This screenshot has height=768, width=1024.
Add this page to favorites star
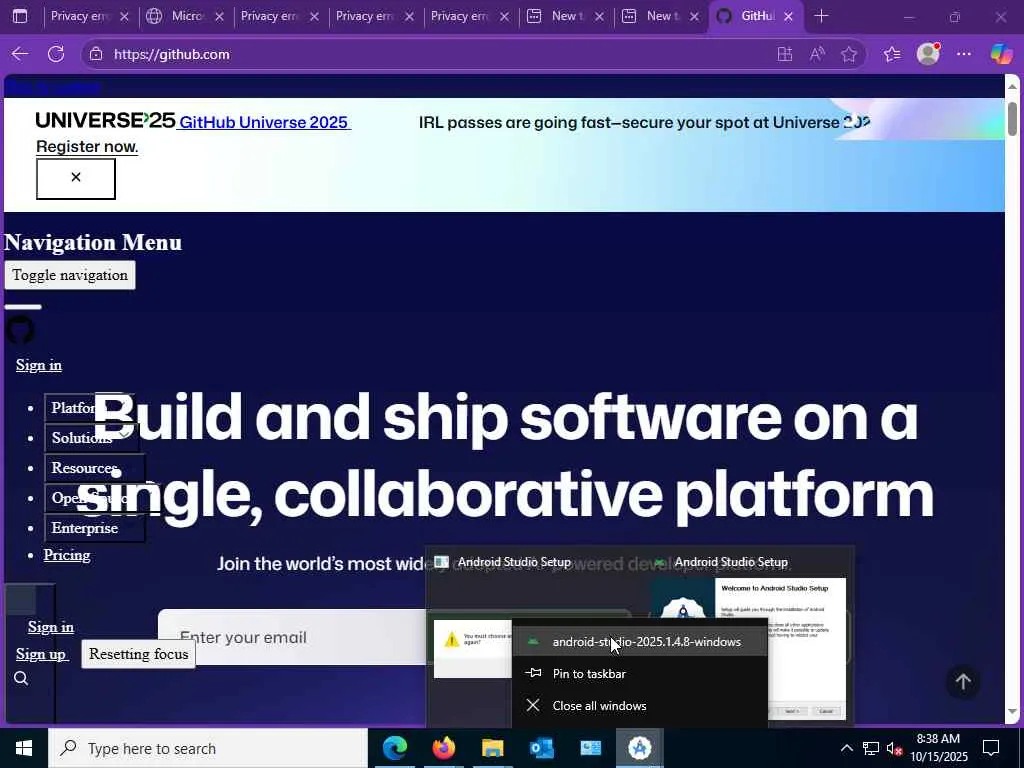(x=849, y=54)
